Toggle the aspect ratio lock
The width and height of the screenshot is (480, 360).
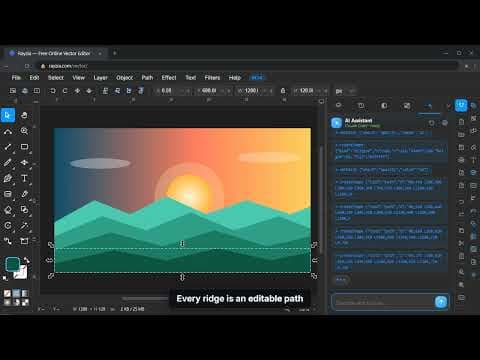[283, 91]
